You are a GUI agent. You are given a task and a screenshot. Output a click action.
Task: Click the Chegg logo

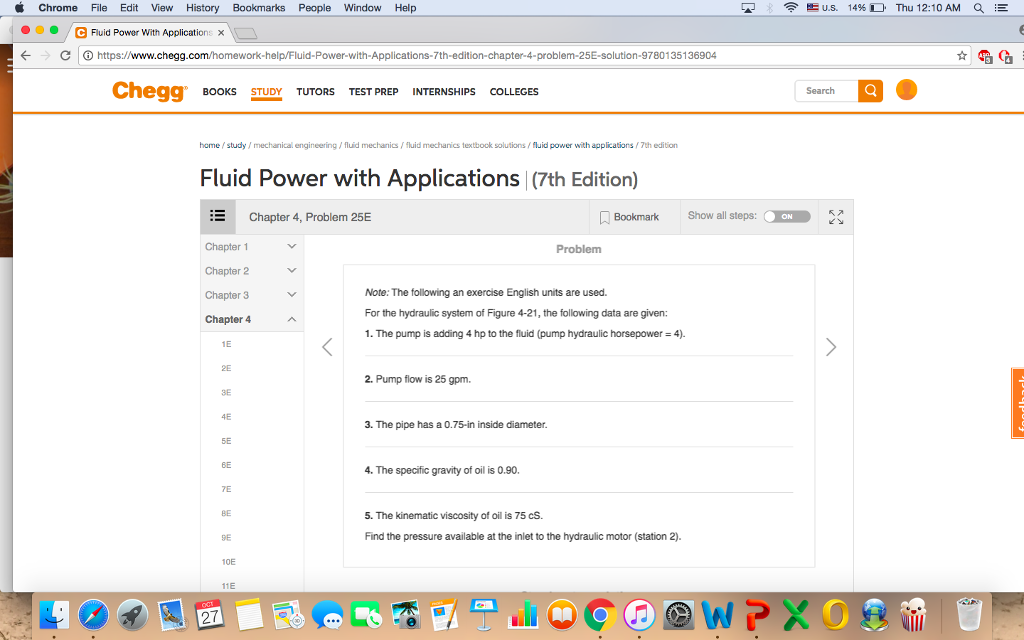coord(148,91)
